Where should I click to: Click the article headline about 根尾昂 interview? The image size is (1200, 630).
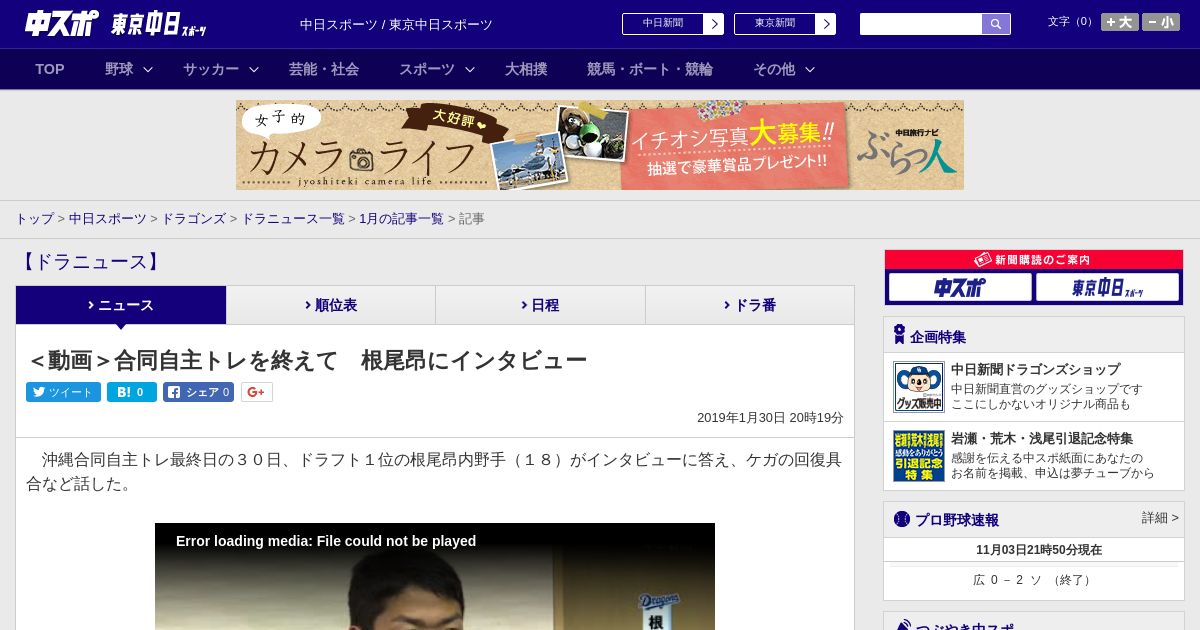[x=307, y=360]
